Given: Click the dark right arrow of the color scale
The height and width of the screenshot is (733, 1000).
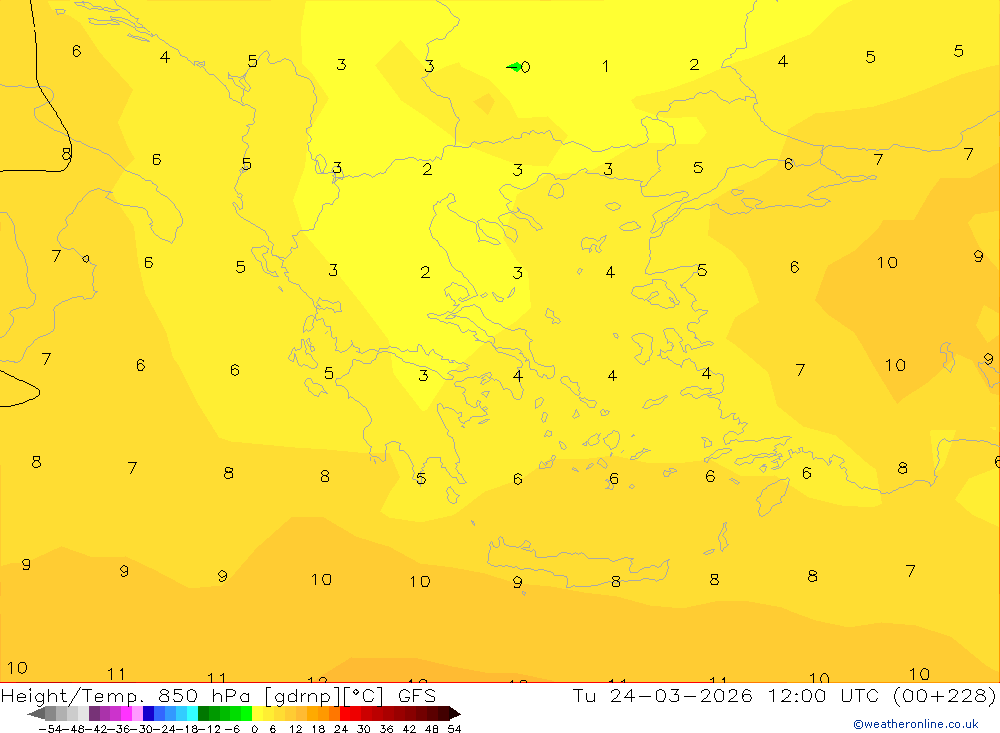Looking at the screenshot, I should pos(454,714).
